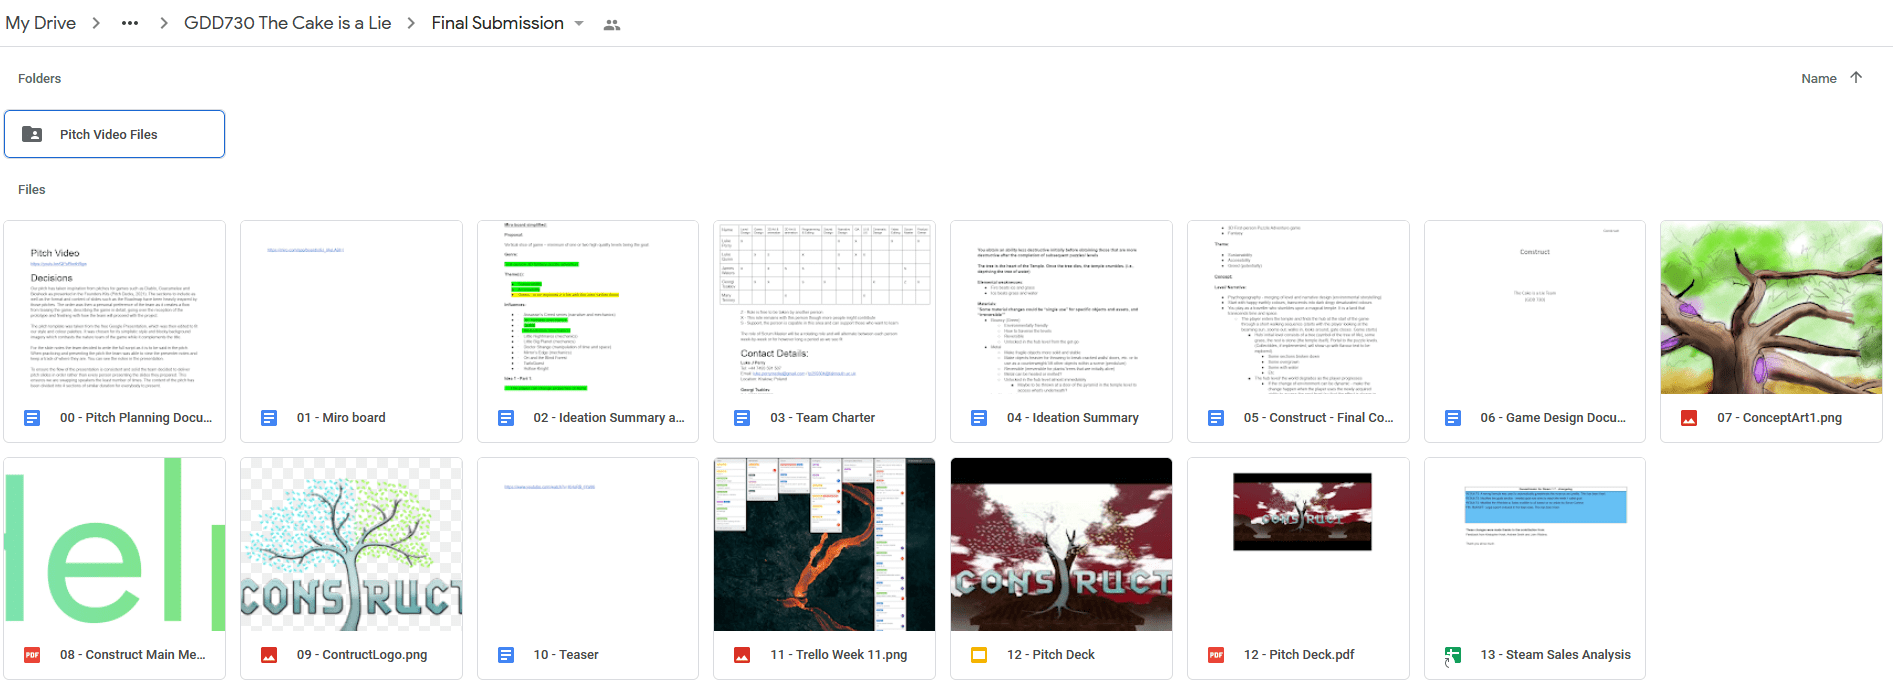Expand the hidden breadcrumb folders ellipsis
Viewport: 1893px width, 687px height.
(x=130, y=23)
